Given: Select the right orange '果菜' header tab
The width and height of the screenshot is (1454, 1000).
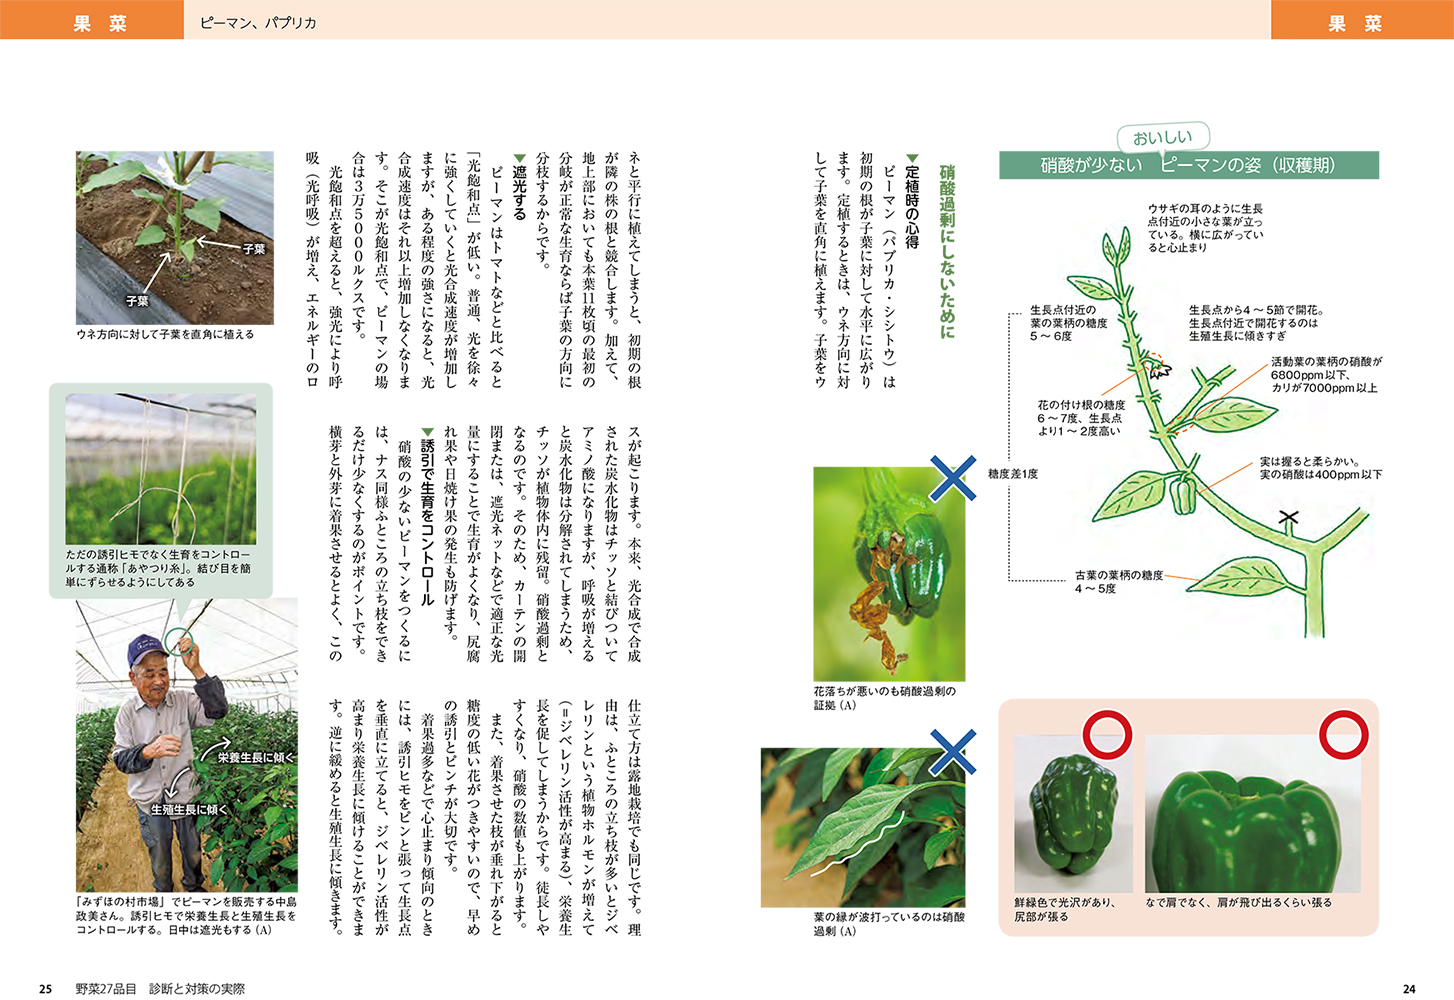Looking at the screenshot, I should coord(1362,20).
